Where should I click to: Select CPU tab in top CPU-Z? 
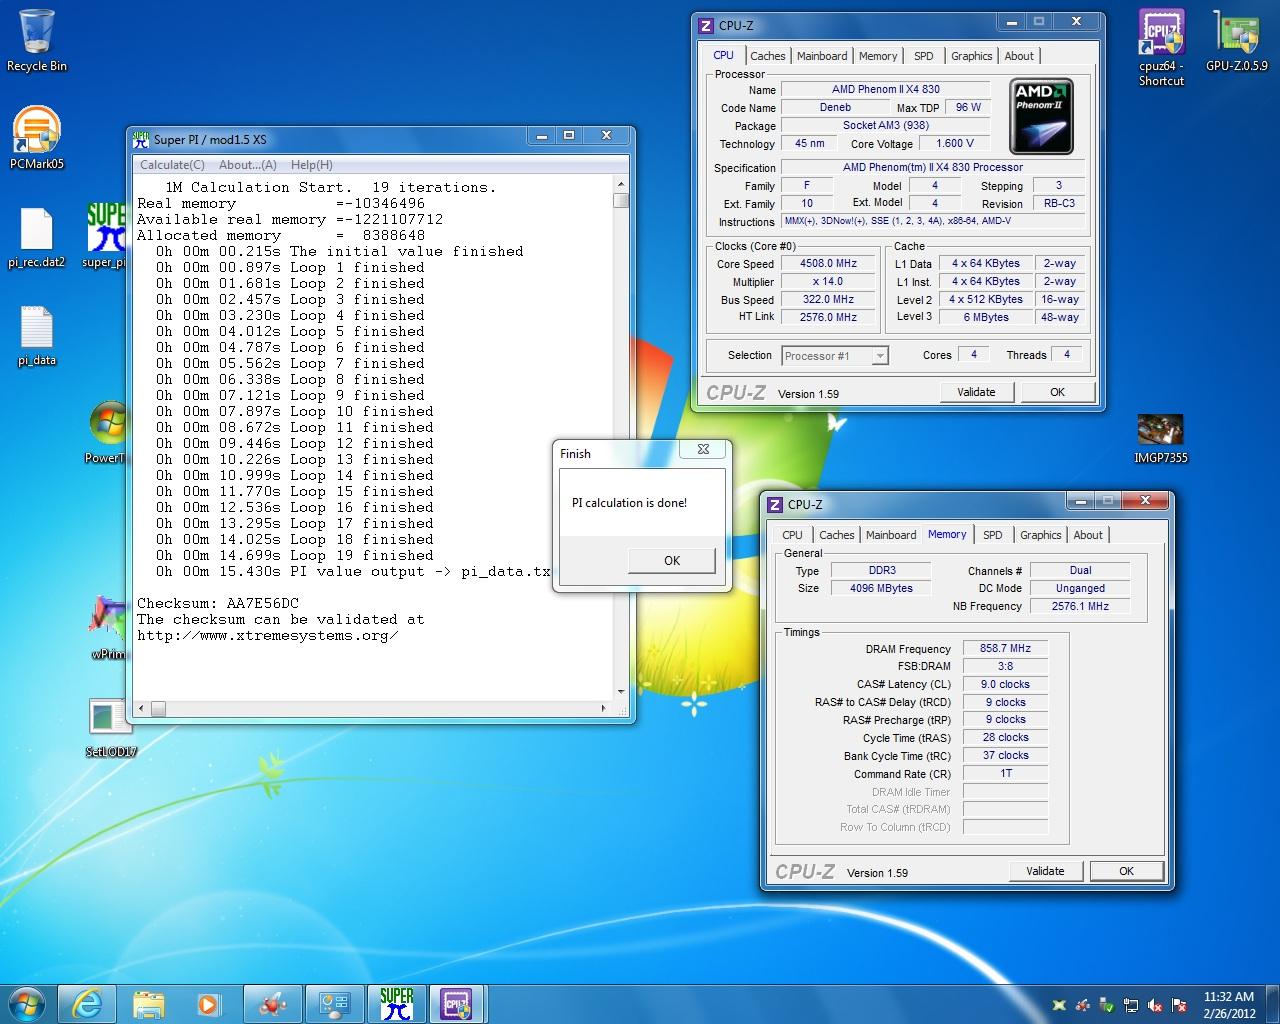pos(724,55)
